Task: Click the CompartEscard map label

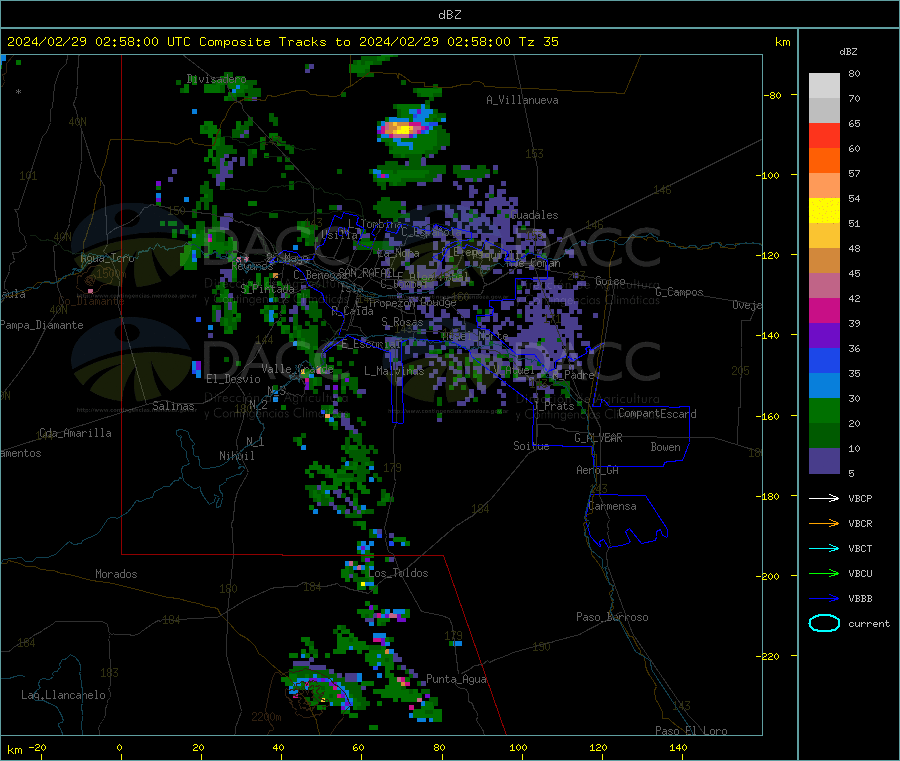Action: coord(657,414)
